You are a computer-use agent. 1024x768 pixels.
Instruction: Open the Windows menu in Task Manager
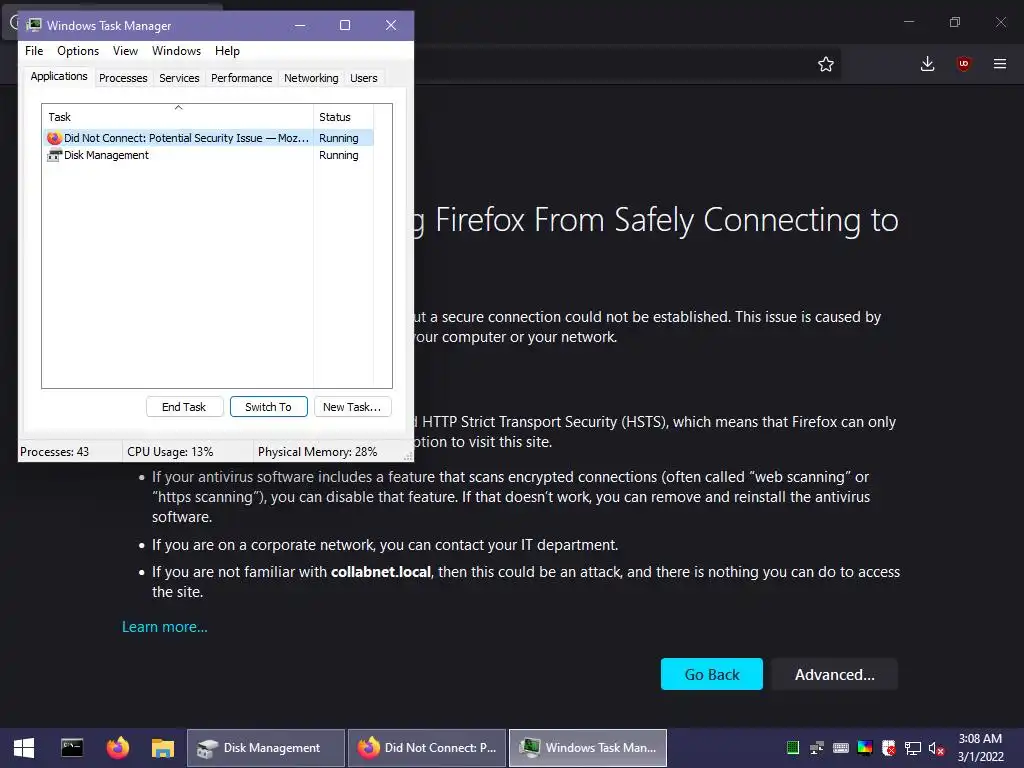tap(176, 51)
